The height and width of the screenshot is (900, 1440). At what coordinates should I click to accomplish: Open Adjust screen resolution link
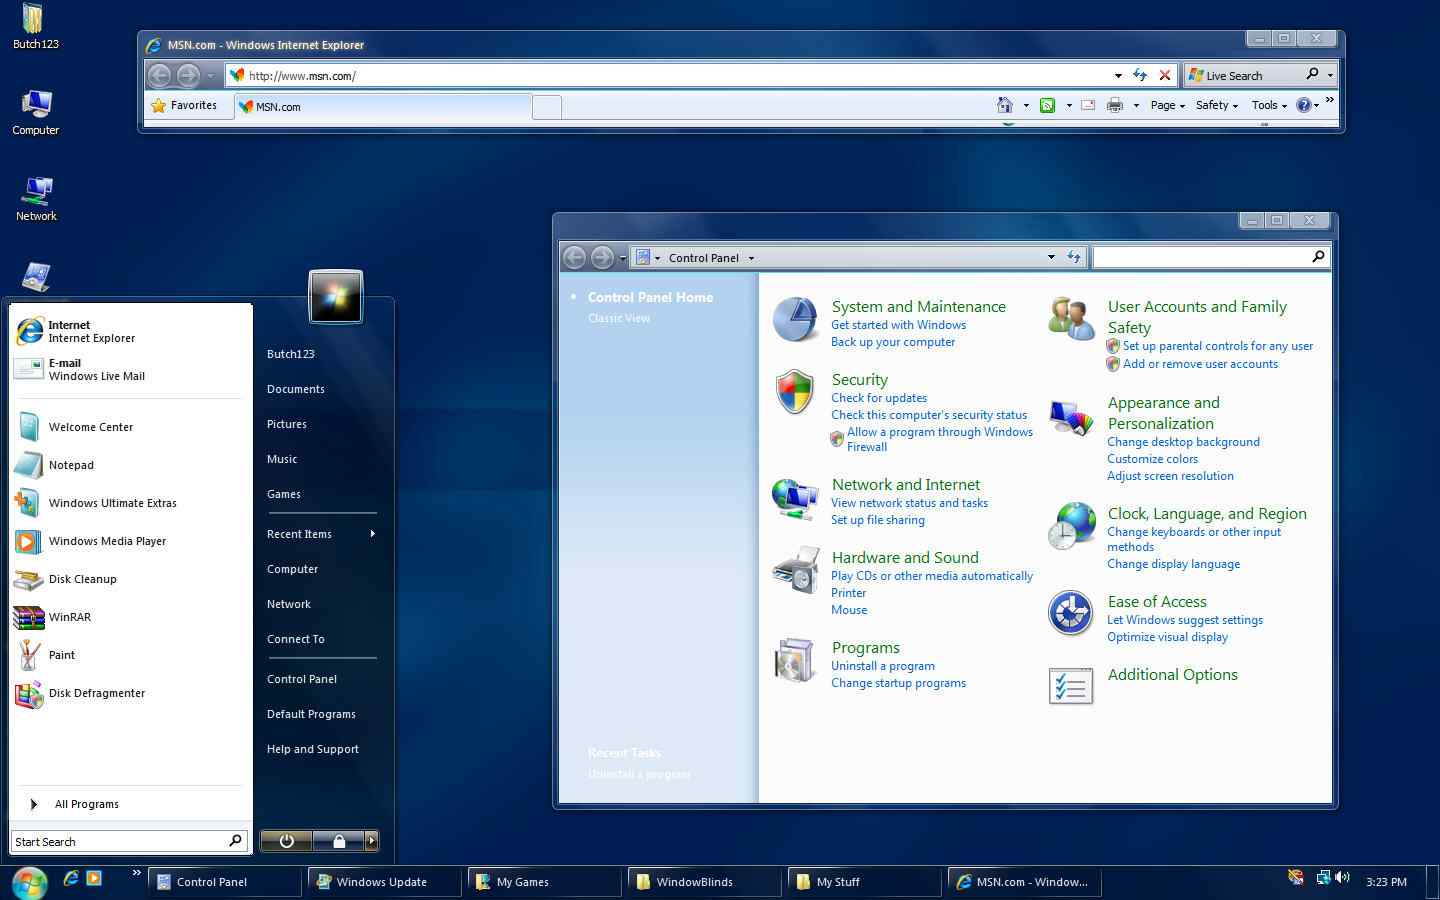click(1170, 476)
